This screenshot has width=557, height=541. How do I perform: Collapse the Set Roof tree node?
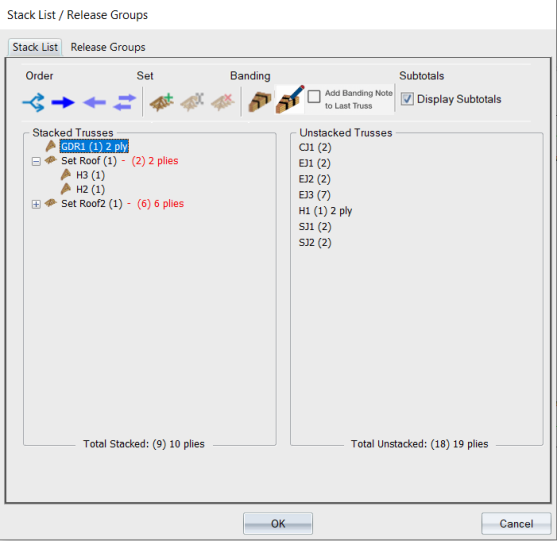(36, 162)
